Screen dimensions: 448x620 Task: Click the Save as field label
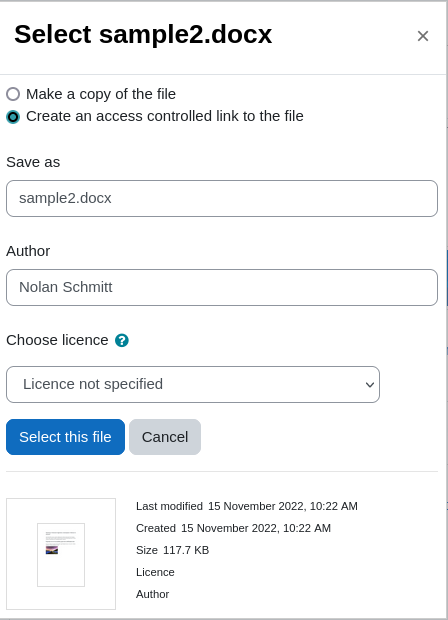[x=33, y=162]
